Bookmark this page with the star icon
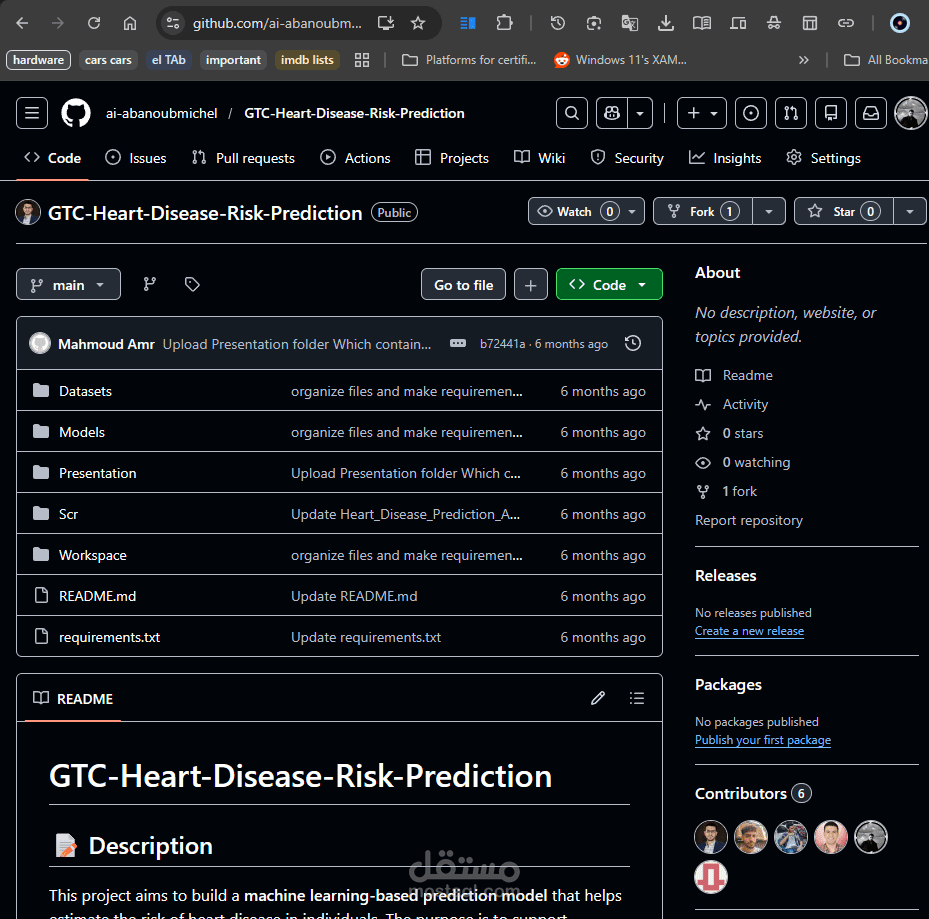 pyautogui.click(x=418, y=23)
